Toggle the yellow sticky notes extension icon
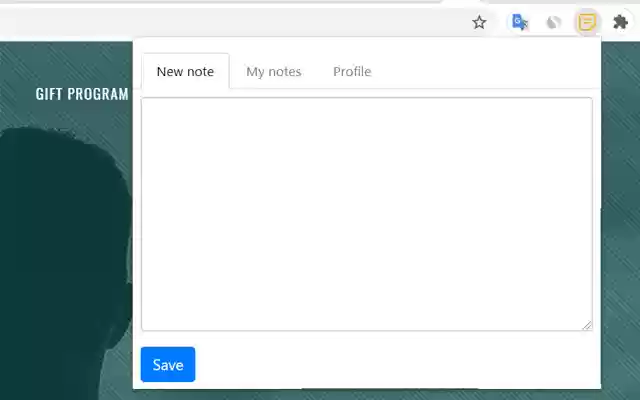640x400 pixels. pyautogui.click(x=587, y=22)
